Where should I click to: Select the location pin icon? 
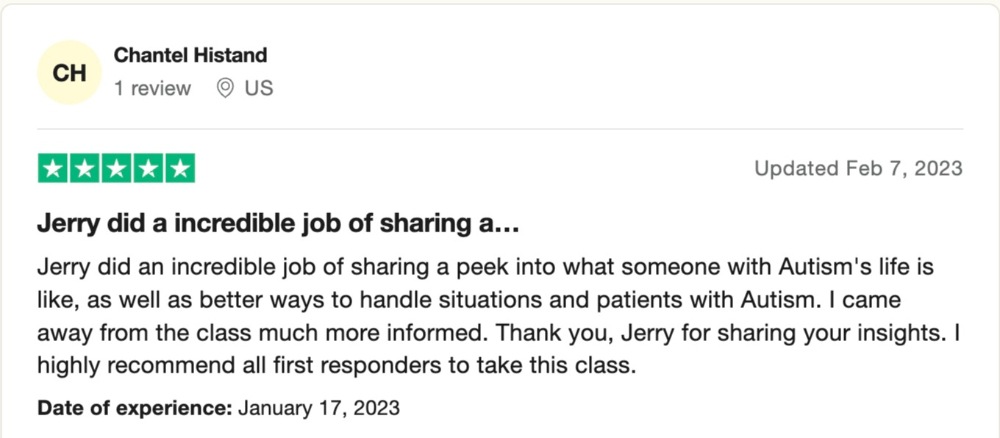224,88
